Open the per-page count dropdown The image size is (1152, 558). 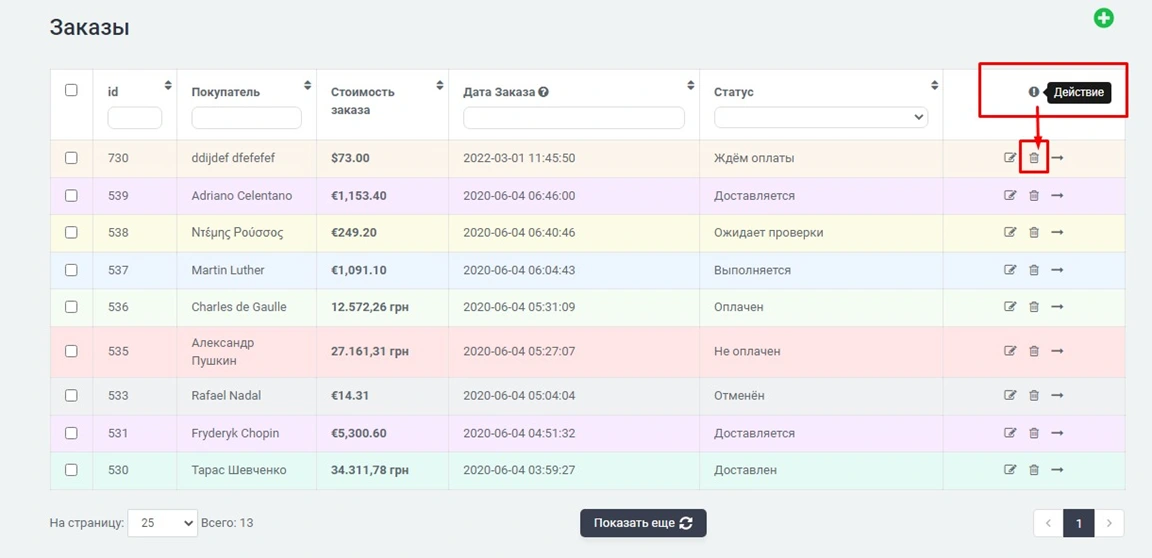(x=162, y=523)
